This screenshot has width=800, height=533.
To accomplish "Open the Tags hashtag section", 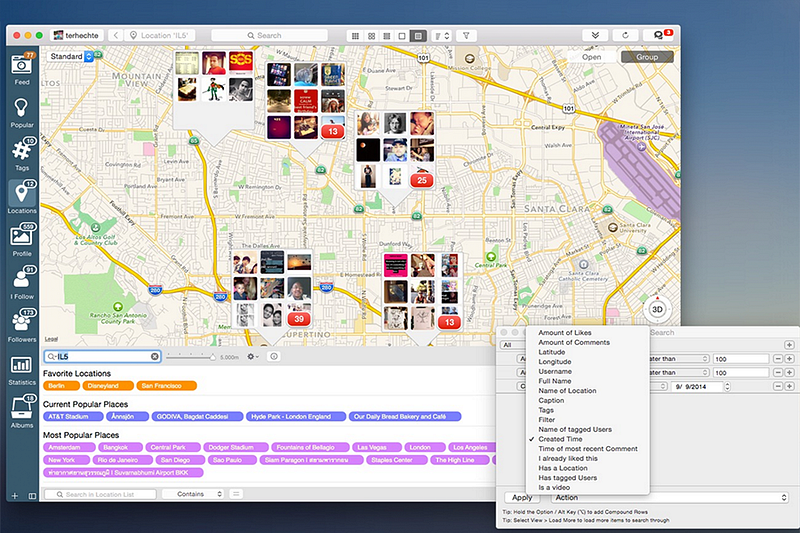I will 22,155.
